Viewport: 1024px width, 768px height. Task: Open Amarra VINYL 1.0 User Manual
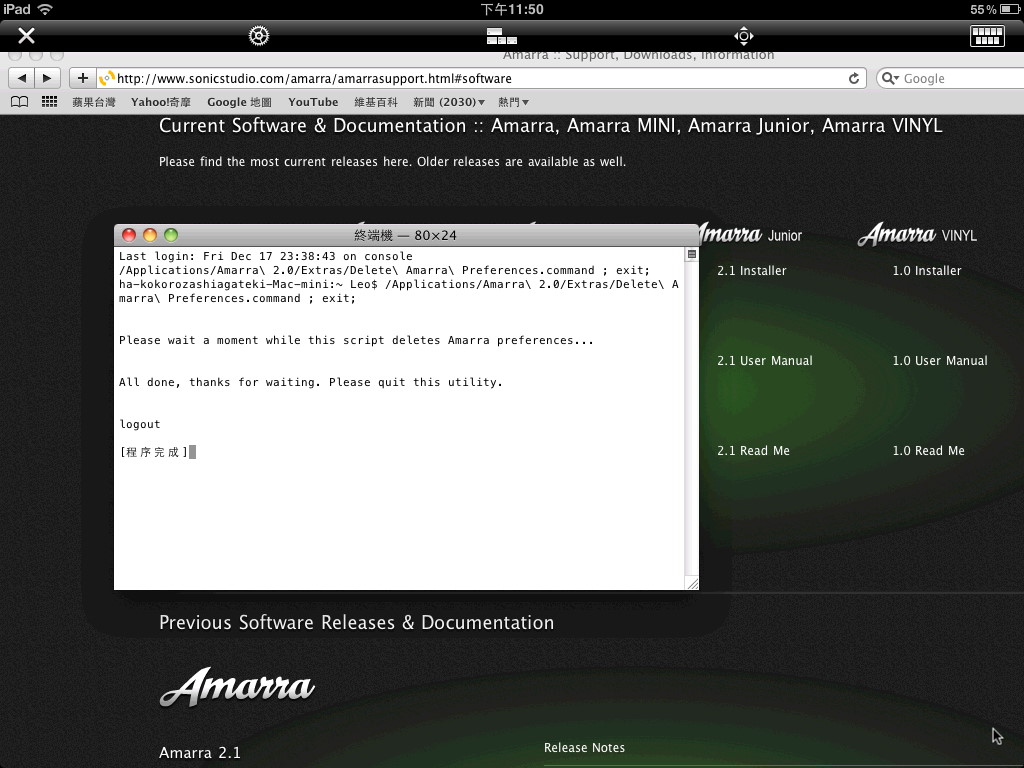[x=940, y=360]
